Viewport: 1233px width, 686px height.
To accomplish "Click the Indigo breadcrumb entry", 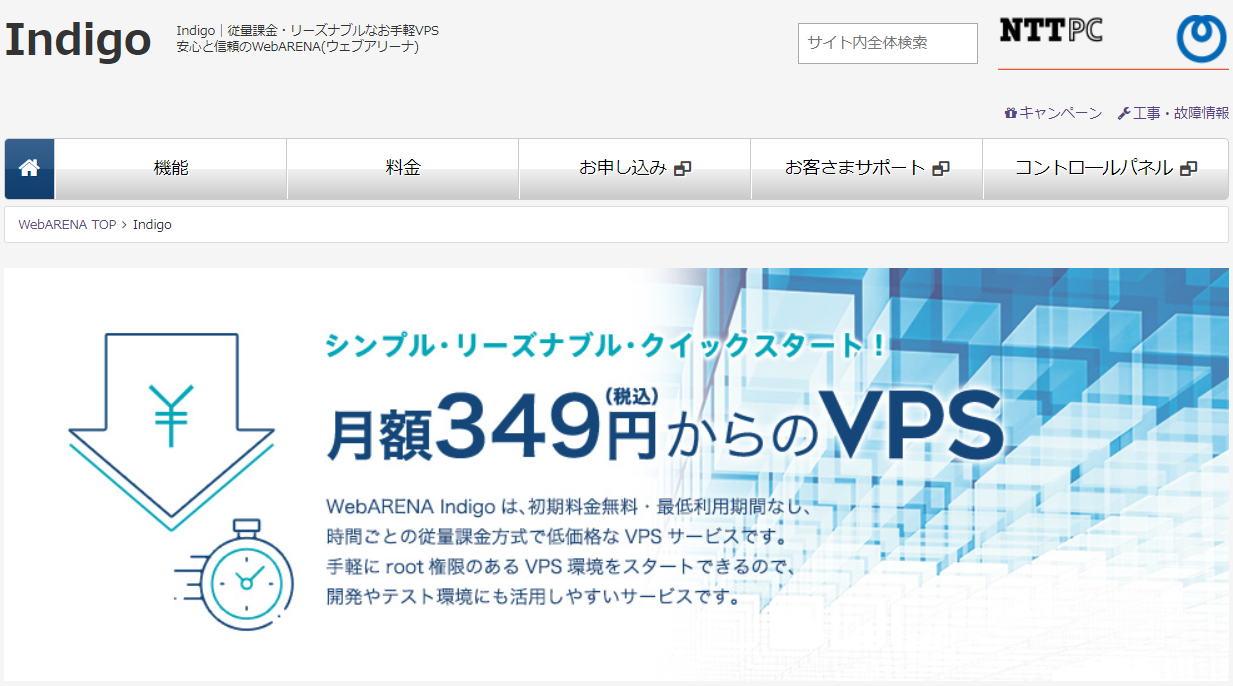I will coord(153,224).
